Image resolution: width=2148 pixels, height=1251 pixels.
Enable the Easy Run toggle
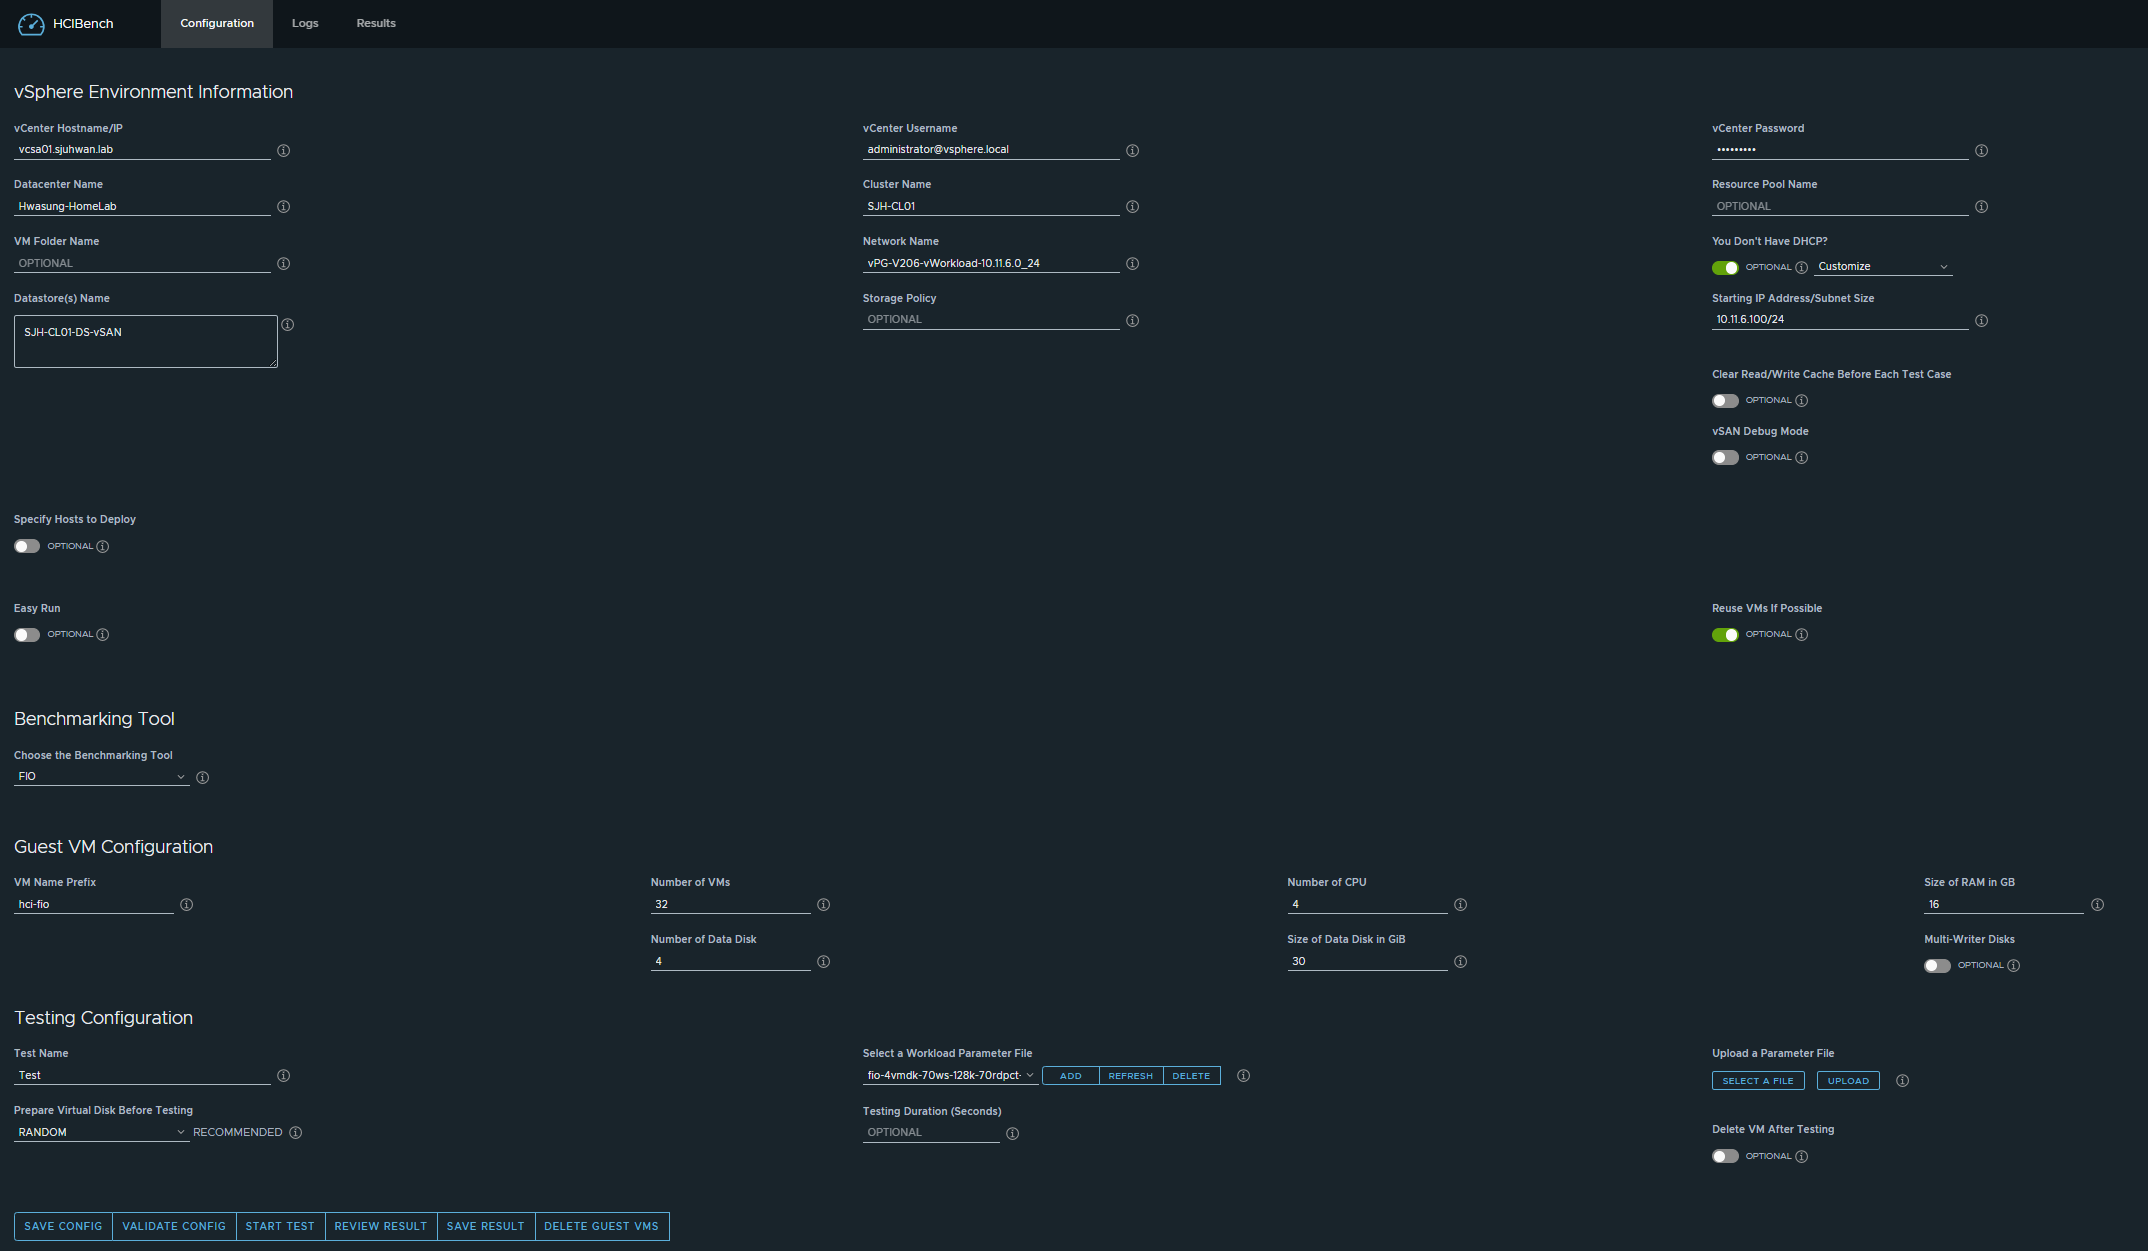(x=27, y=635)
